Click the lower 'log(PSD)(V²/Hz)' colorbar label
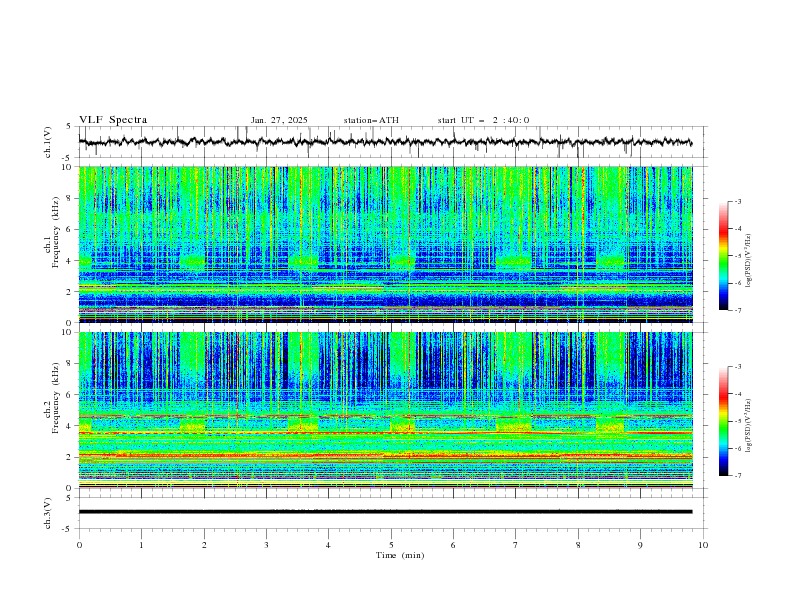This screenshot has height=612, width=792. pyautogui.click(x=749, y=425)
